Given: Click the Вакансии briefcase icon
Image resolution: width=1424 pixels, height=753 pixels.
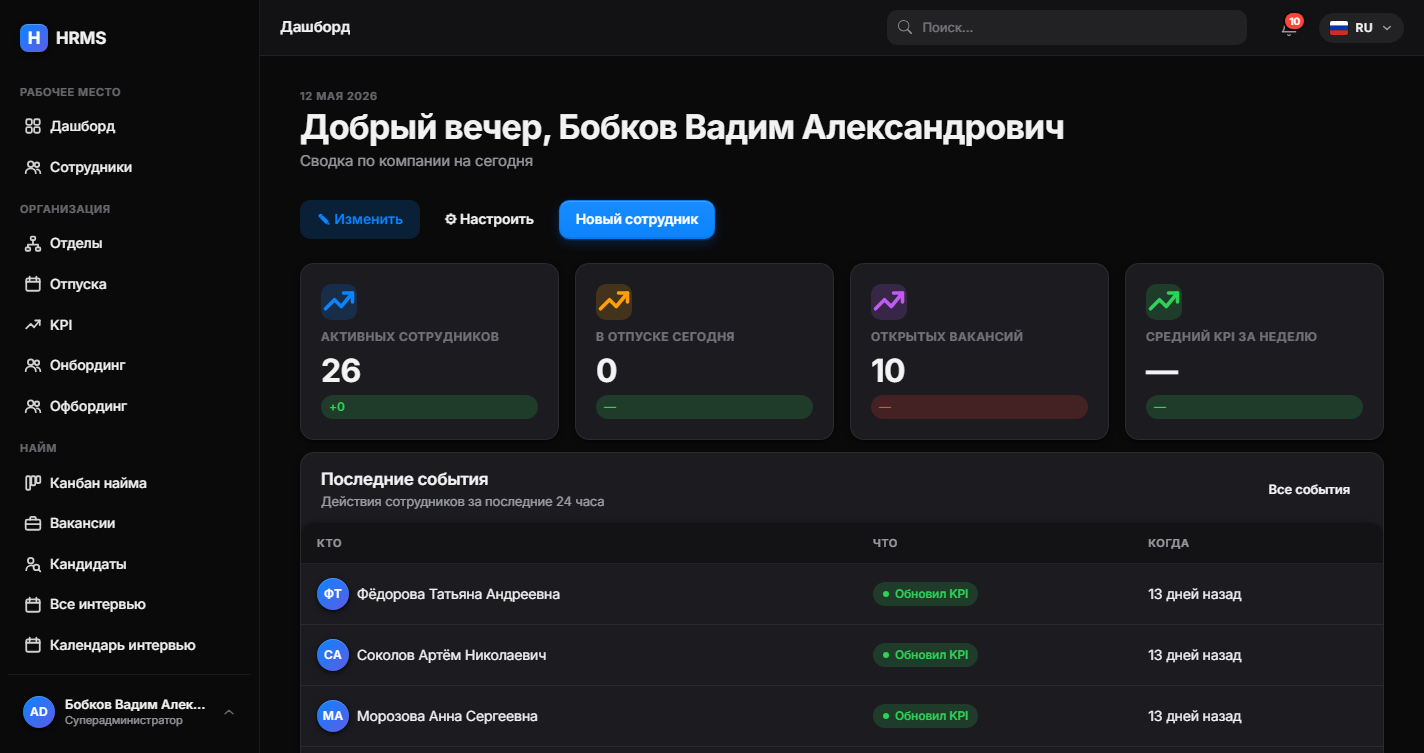Looking at the screenshot, I should (x=33, y=523).
